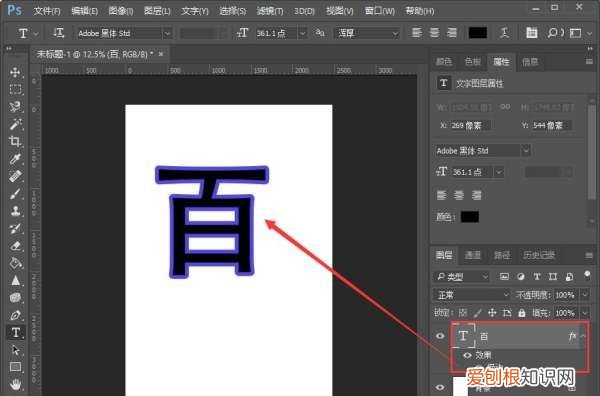Select the Sharpen tool triangle icon
Screen dimensions: 600x396
[x=15, y=280]
